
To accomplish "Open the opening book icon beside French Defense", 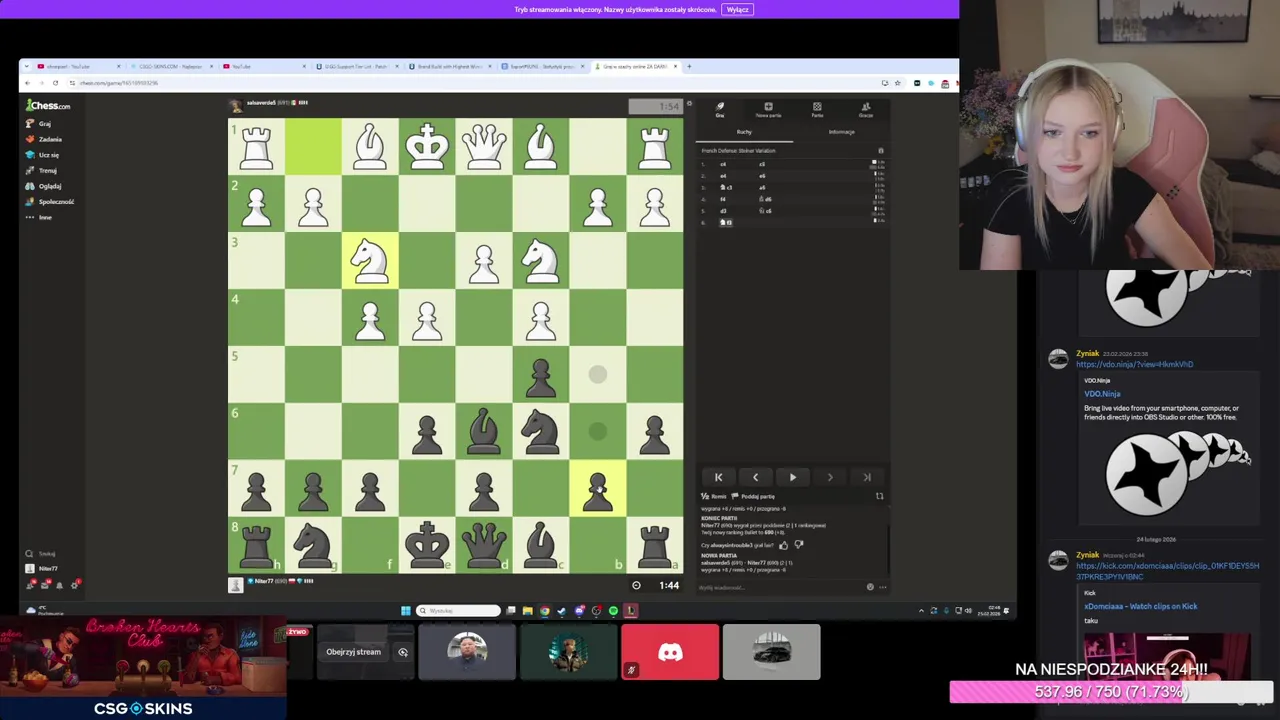I will click(880, 151).
